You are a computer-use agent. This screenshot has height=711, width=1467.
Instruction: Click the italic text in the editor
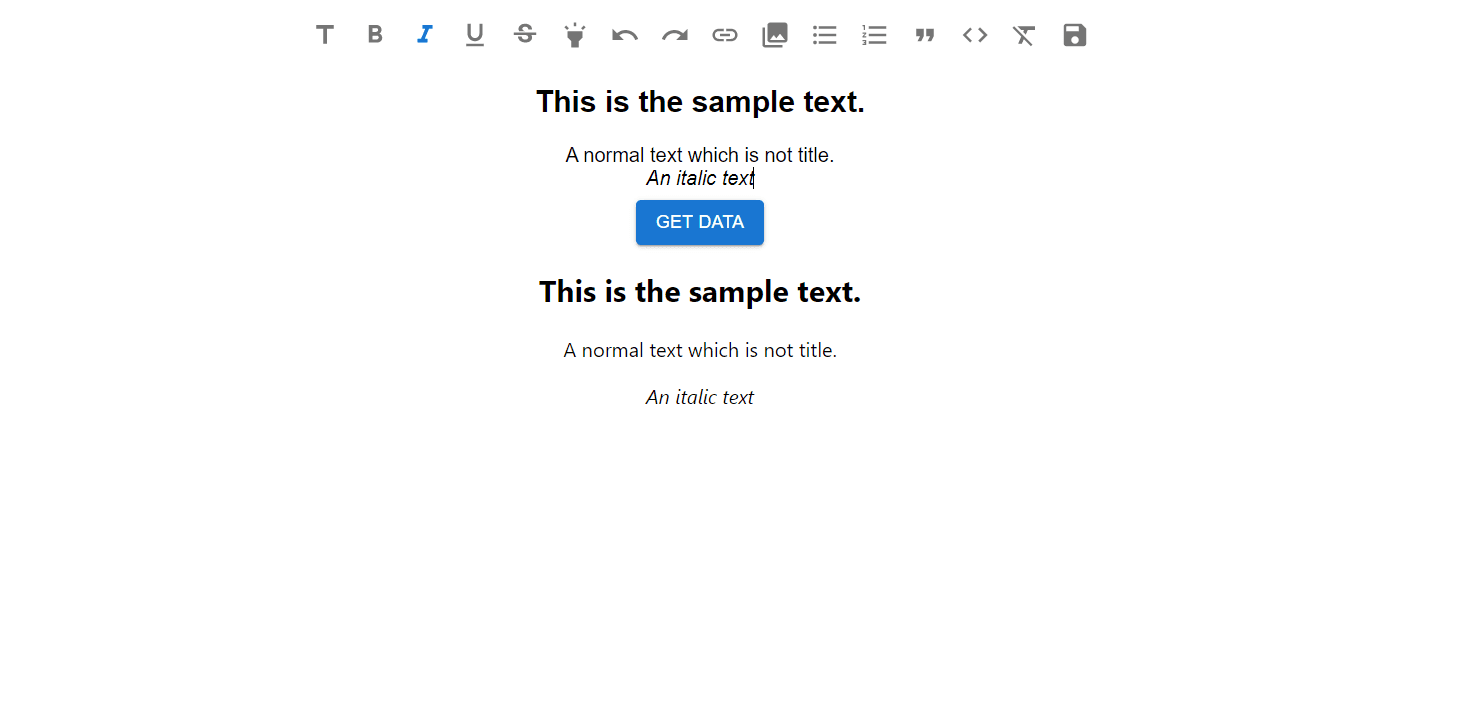coord(699,179)
